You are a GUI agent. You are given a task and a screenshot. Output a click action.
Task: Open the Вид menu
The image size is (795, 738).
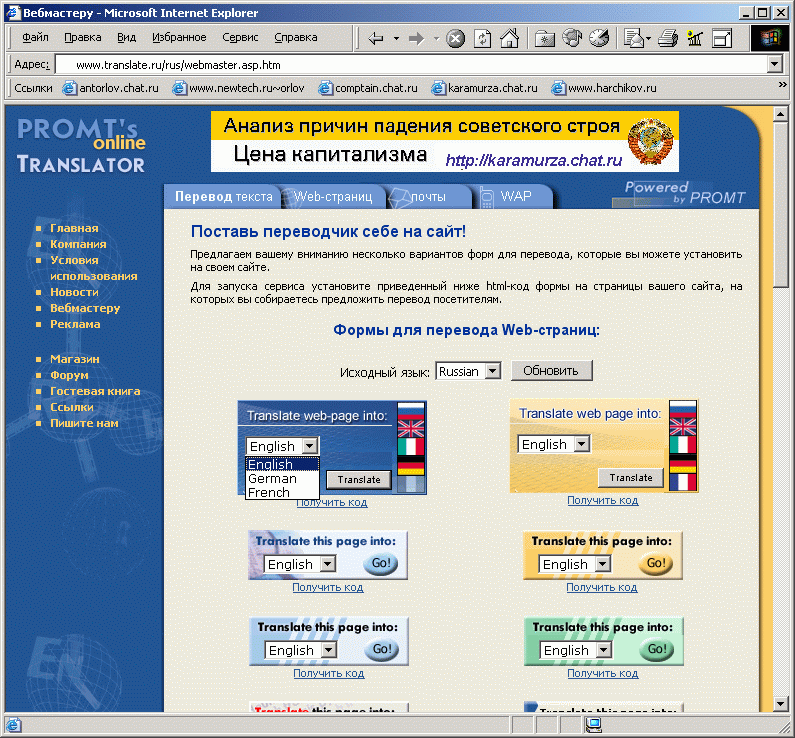(x=126, y=38)
